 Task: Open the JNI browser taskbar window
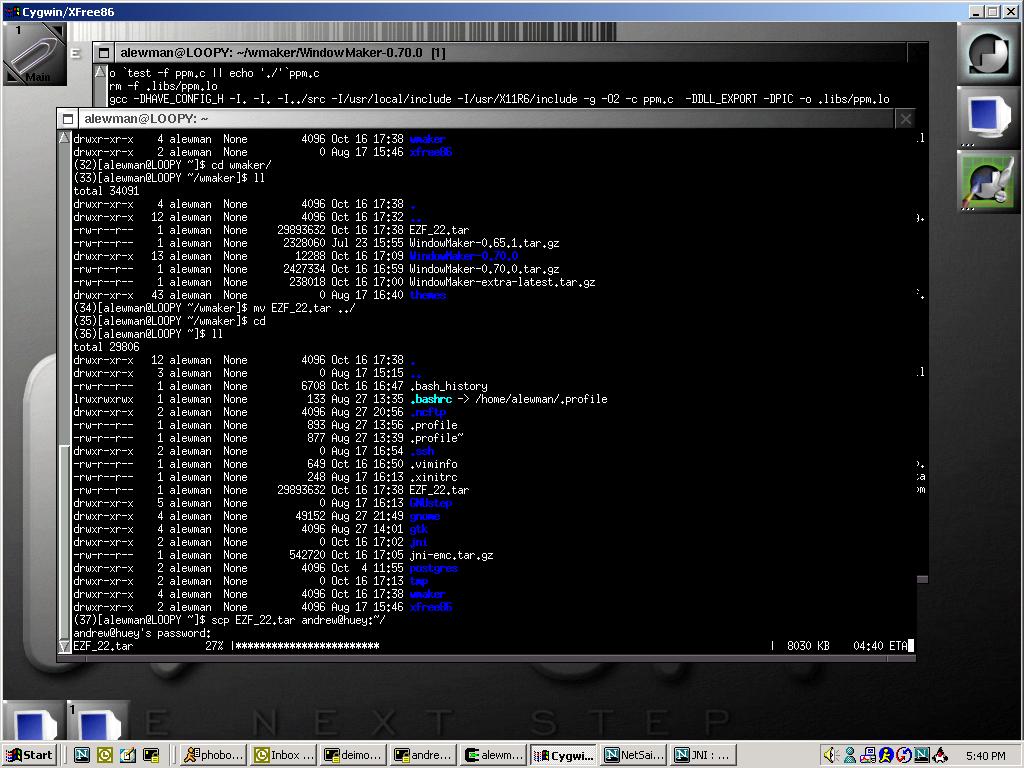pyautogui.click(x=702, y=755)
